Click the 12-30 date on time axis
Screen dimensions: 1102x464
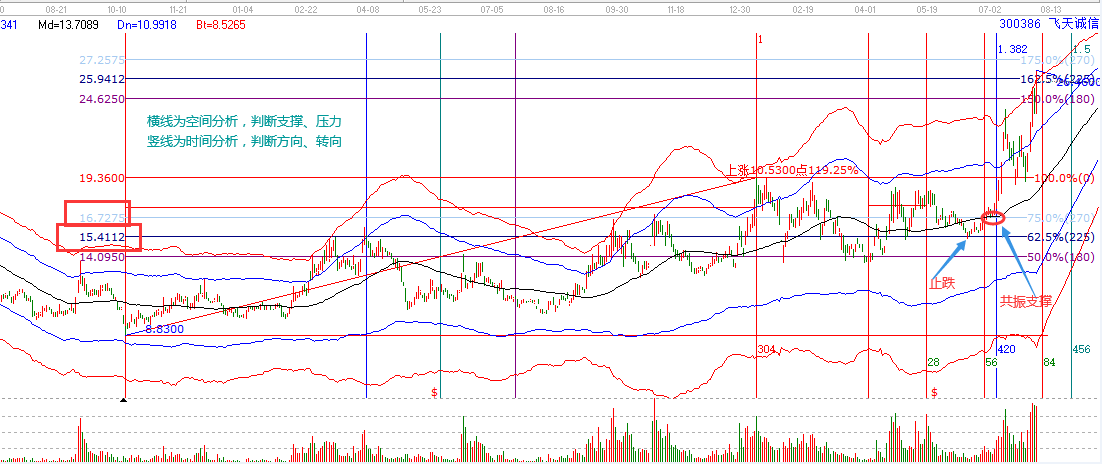(740, 7)
